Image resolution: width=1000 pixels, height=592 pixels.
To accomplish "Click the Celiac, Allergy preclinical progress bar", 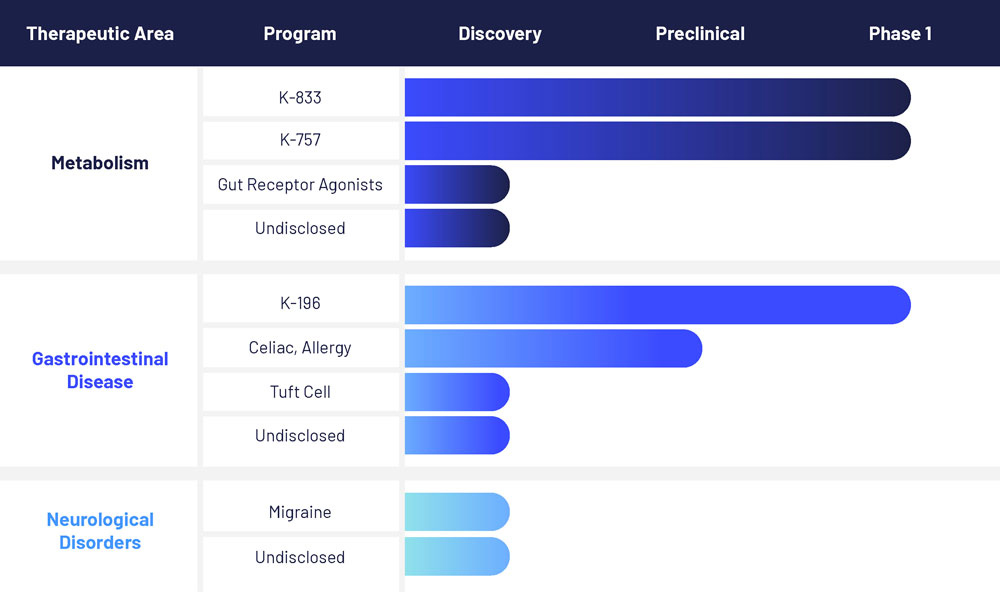I will [x=554, y=348].
